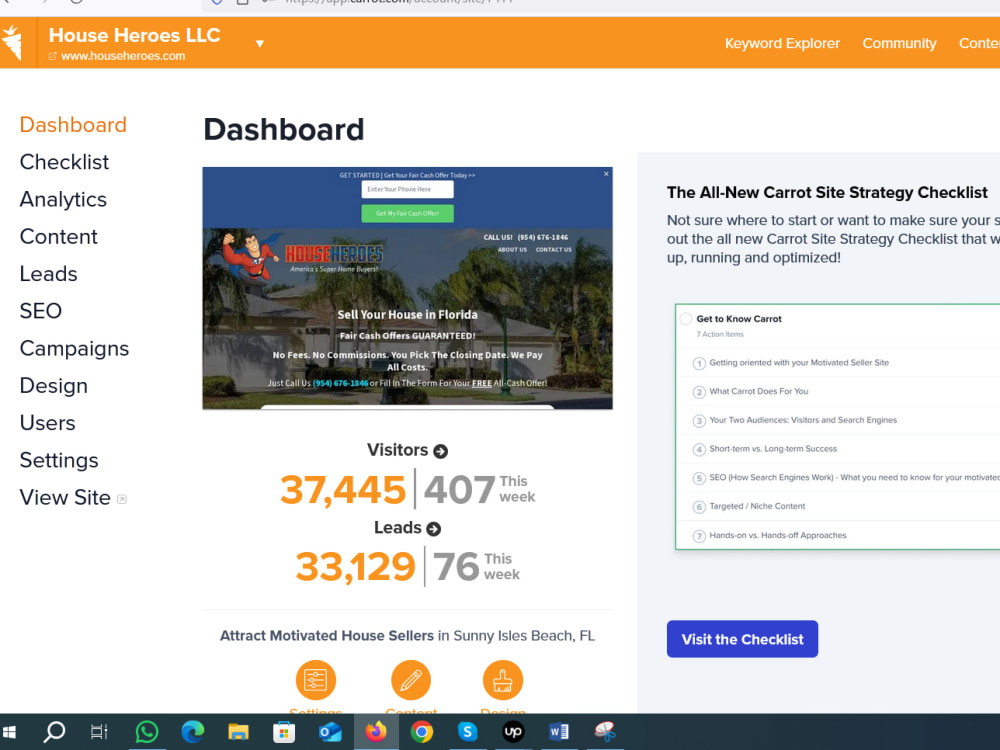
Task: Click Visit the Checklist button
Action: pyautogui.click(x=742, y=639)
